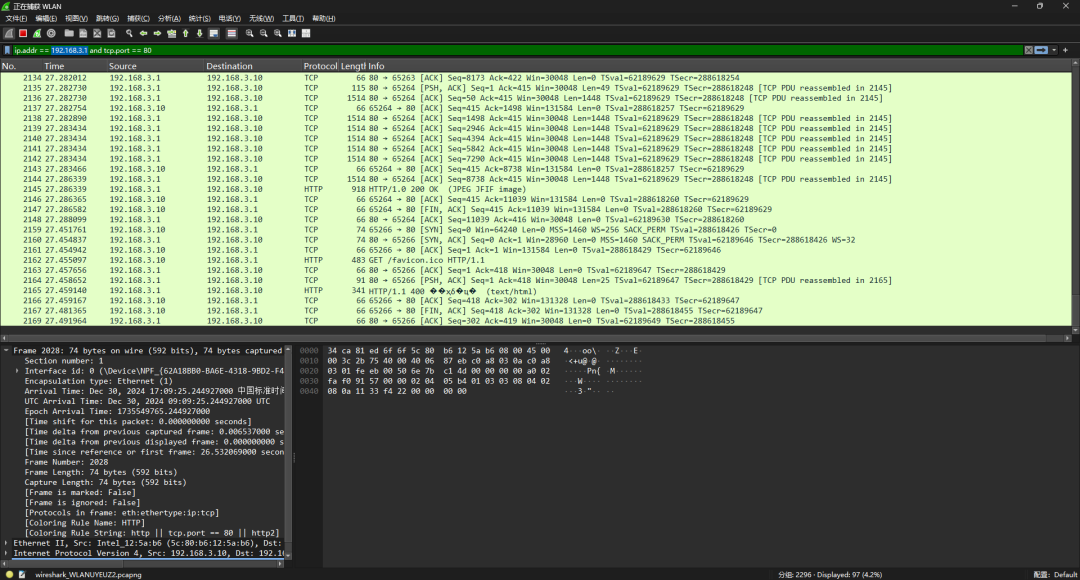
Task: Sort by Source column header
Action: point(155,66)
